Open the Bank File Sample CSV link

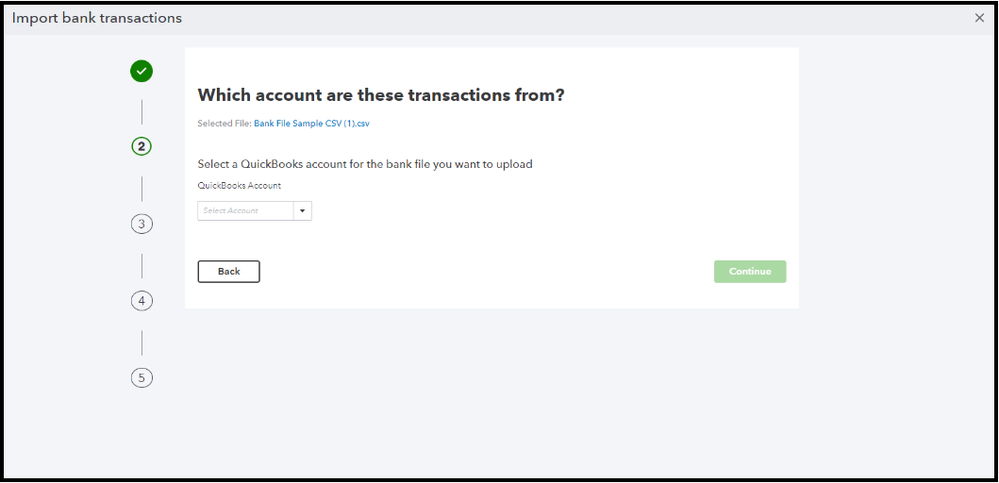coord(312,123)
